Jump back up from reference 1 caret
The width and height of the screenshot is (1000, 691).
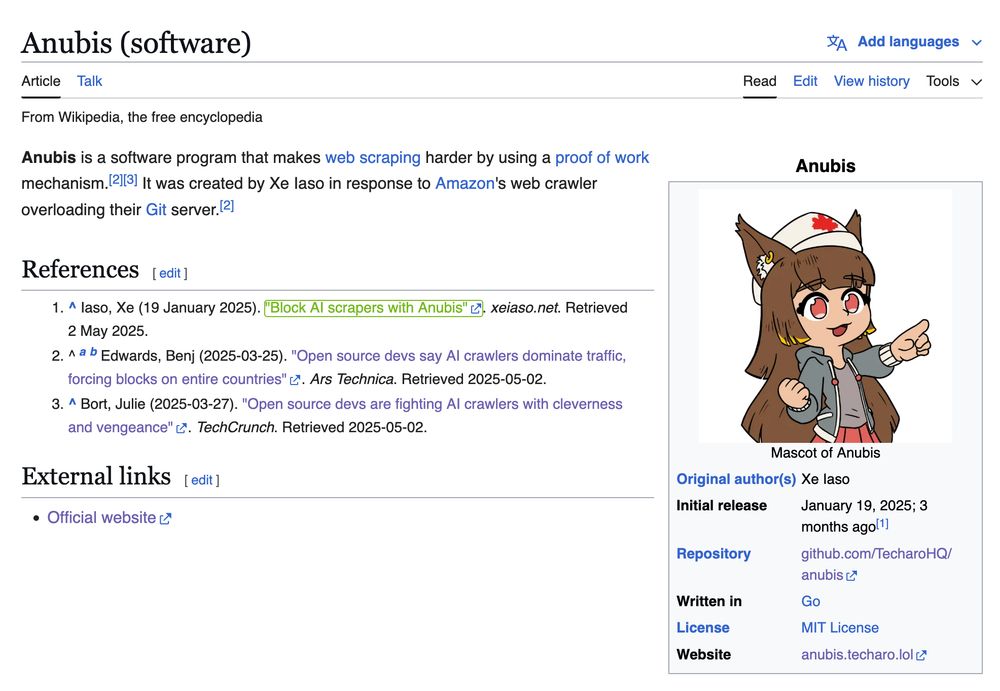click(72, 307)
